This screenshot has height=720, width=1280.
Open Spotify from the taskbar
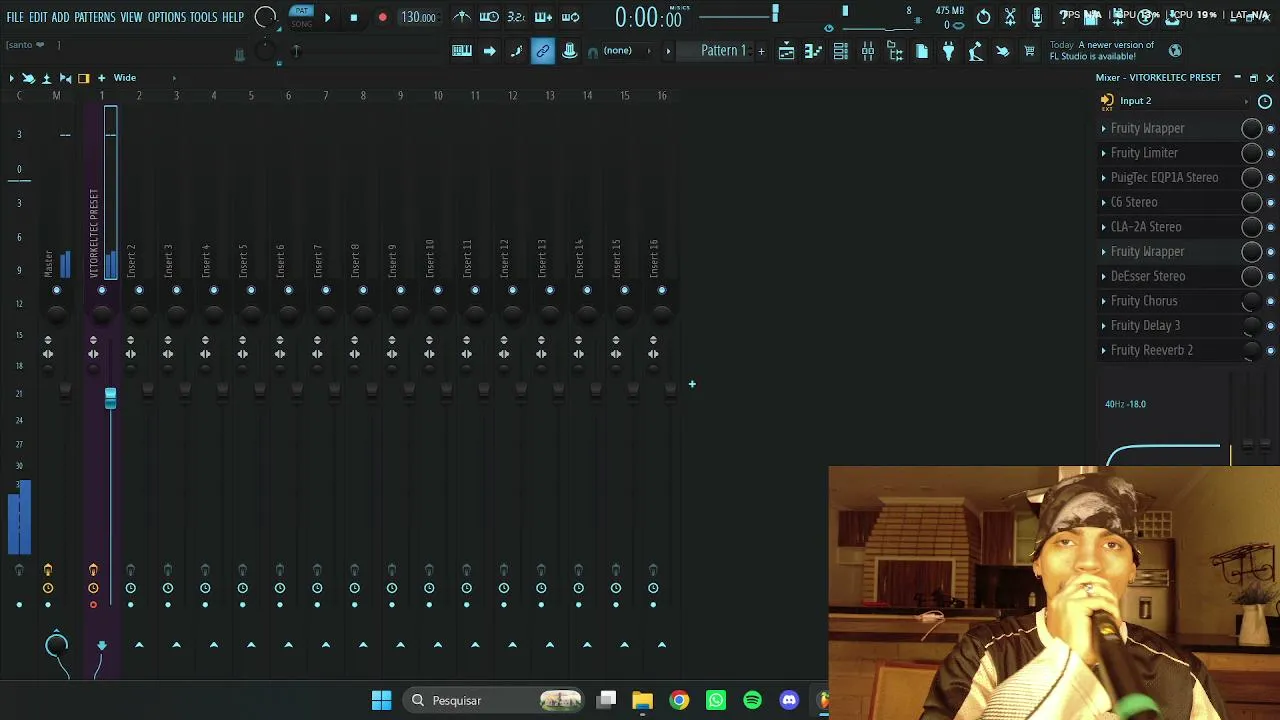coord(752,700)
